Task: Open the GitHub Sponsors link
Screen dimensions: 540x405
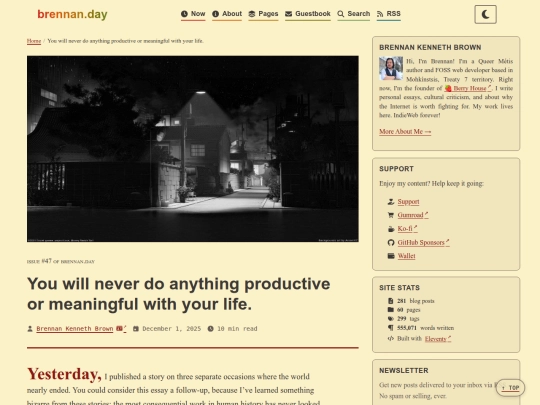Action: coord(423,242)
